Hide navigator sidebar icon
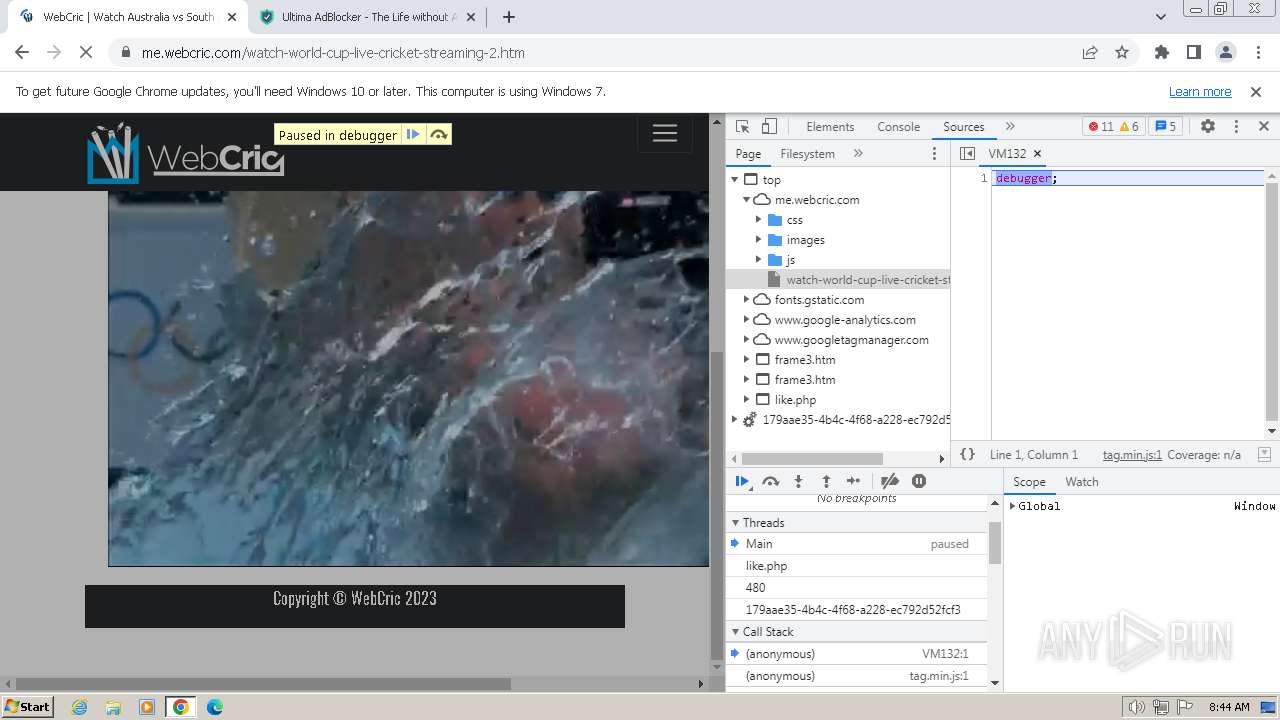Image resolution: width=1280 pixels, height=720 pixels. 967,154
